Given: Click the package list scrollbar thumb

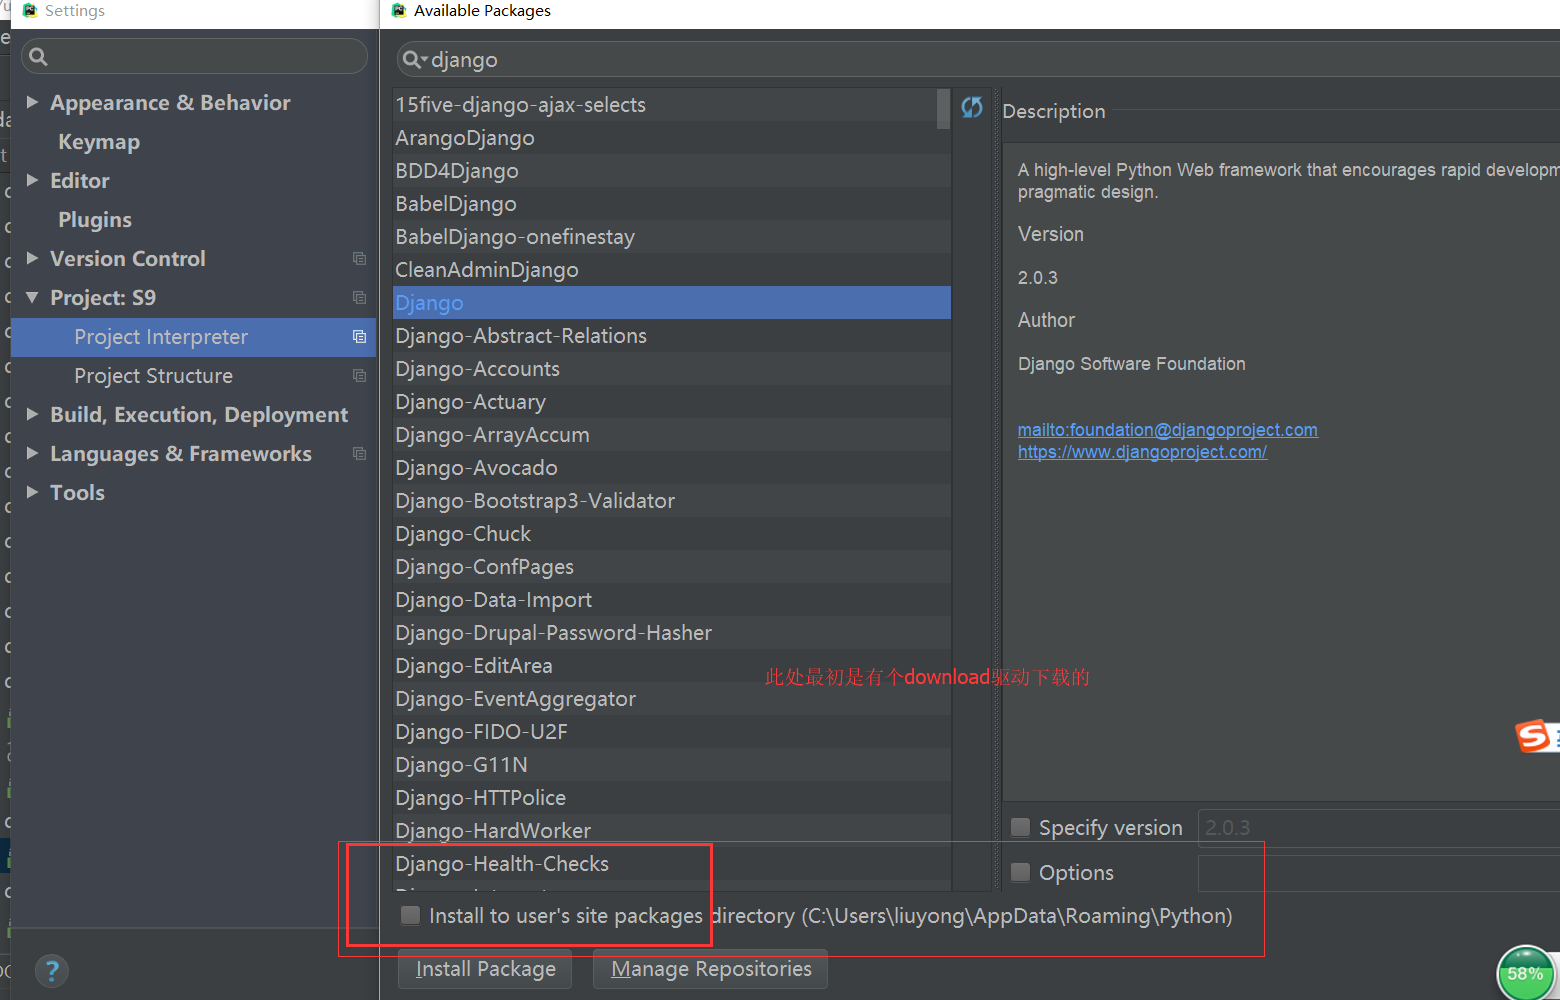Looking at the screenshot, I should [x=943, y=109].
